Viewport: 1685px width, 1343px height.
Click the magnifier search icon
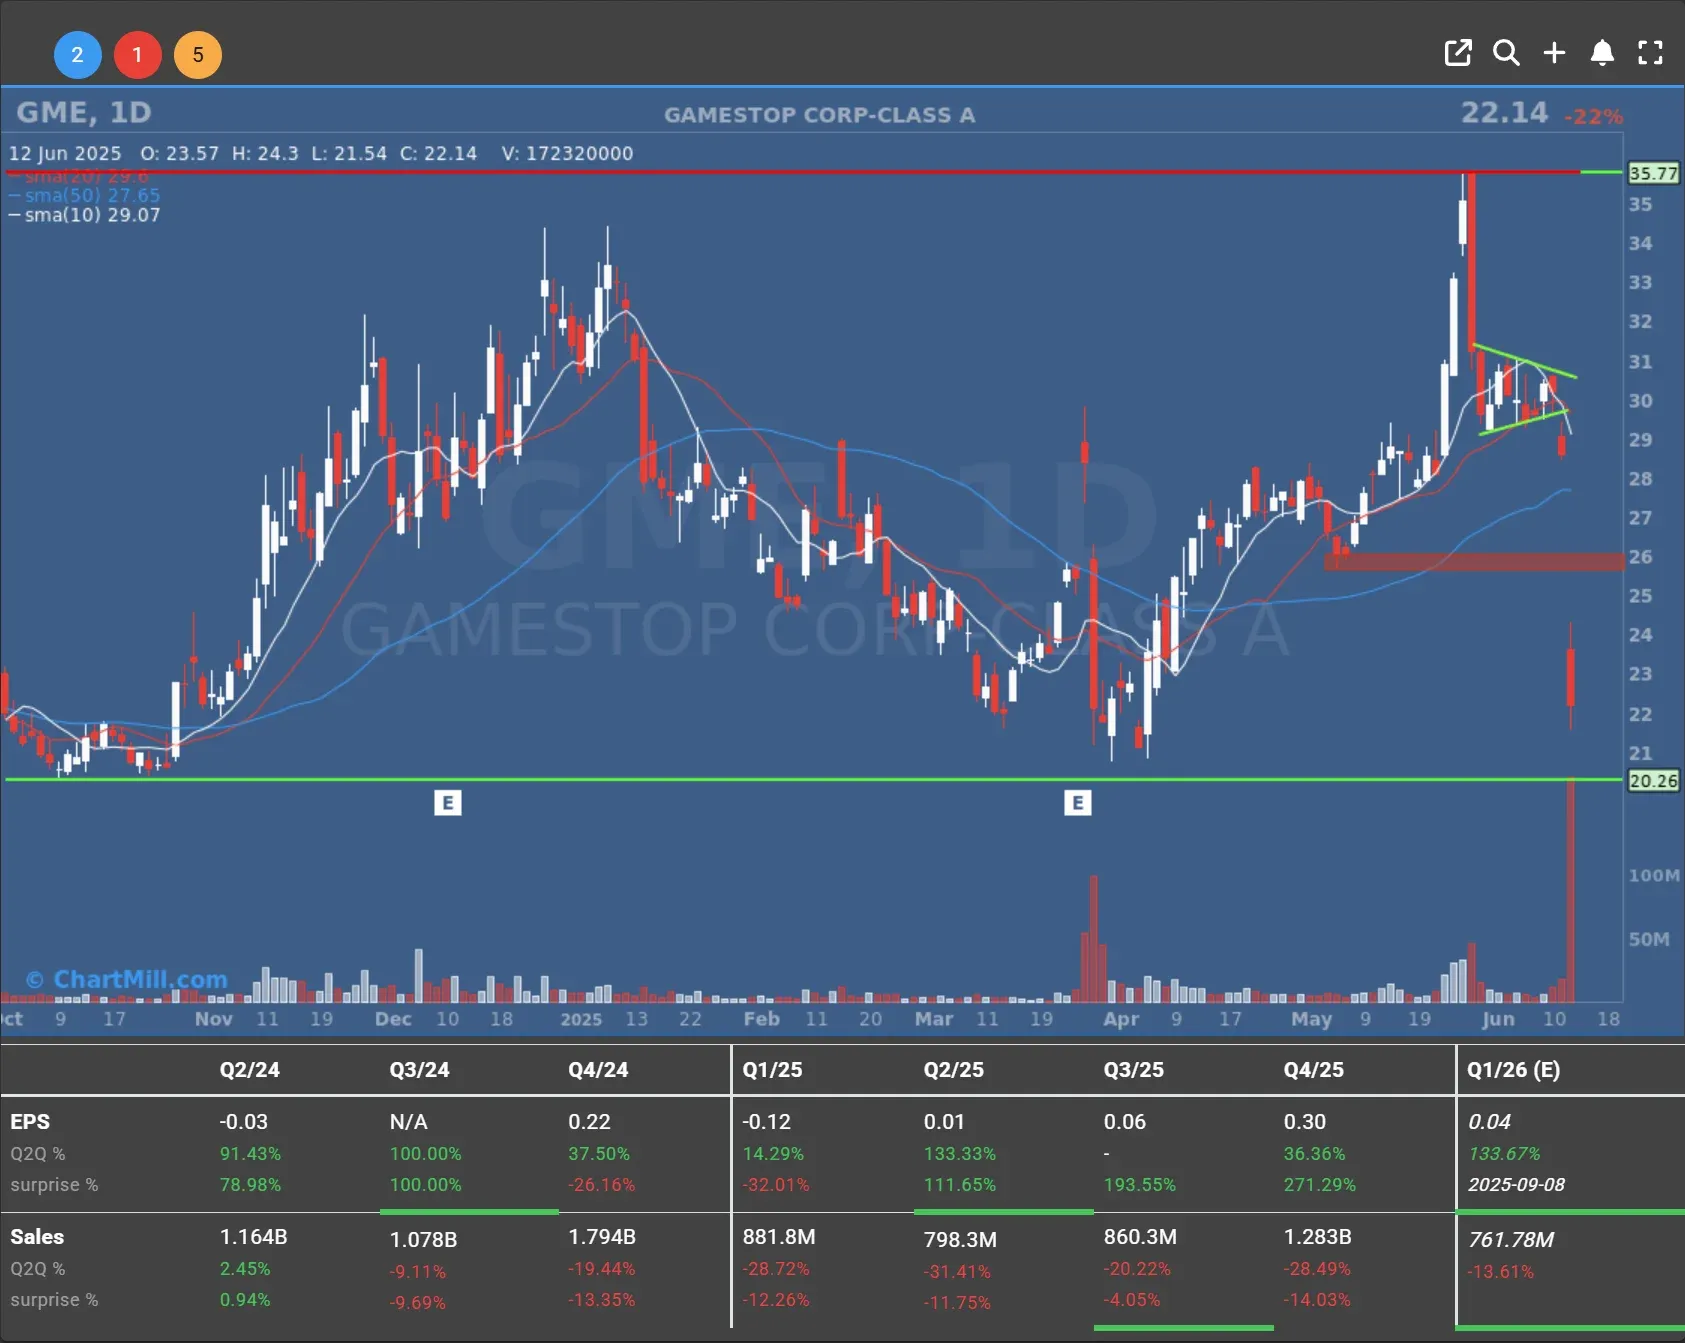[1506, 53]
